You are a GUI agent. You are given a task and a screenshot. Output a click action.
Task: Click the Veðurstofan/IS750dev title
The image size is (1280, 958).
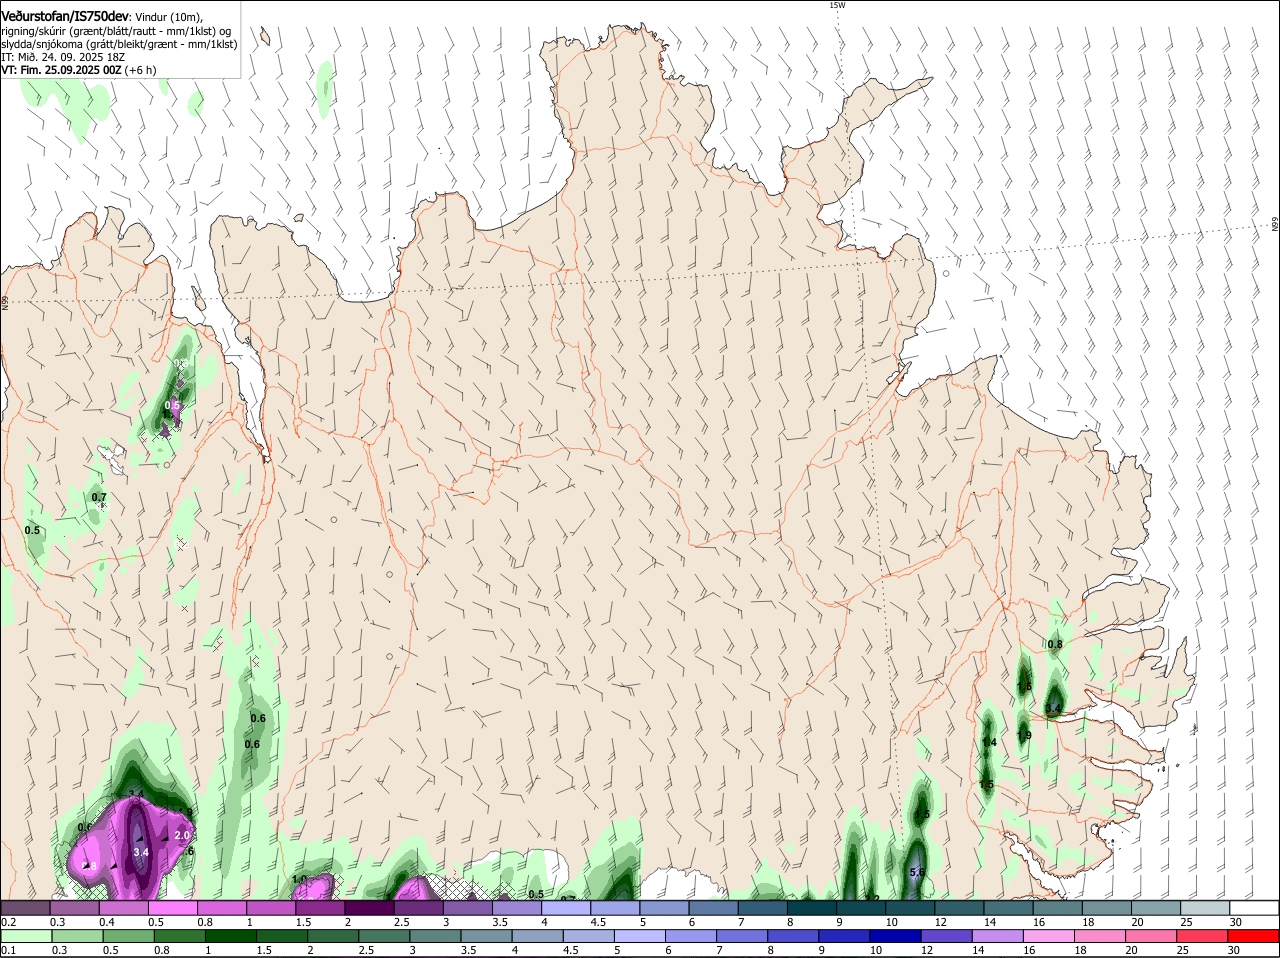pyautogui.click(x=65, y=17)
